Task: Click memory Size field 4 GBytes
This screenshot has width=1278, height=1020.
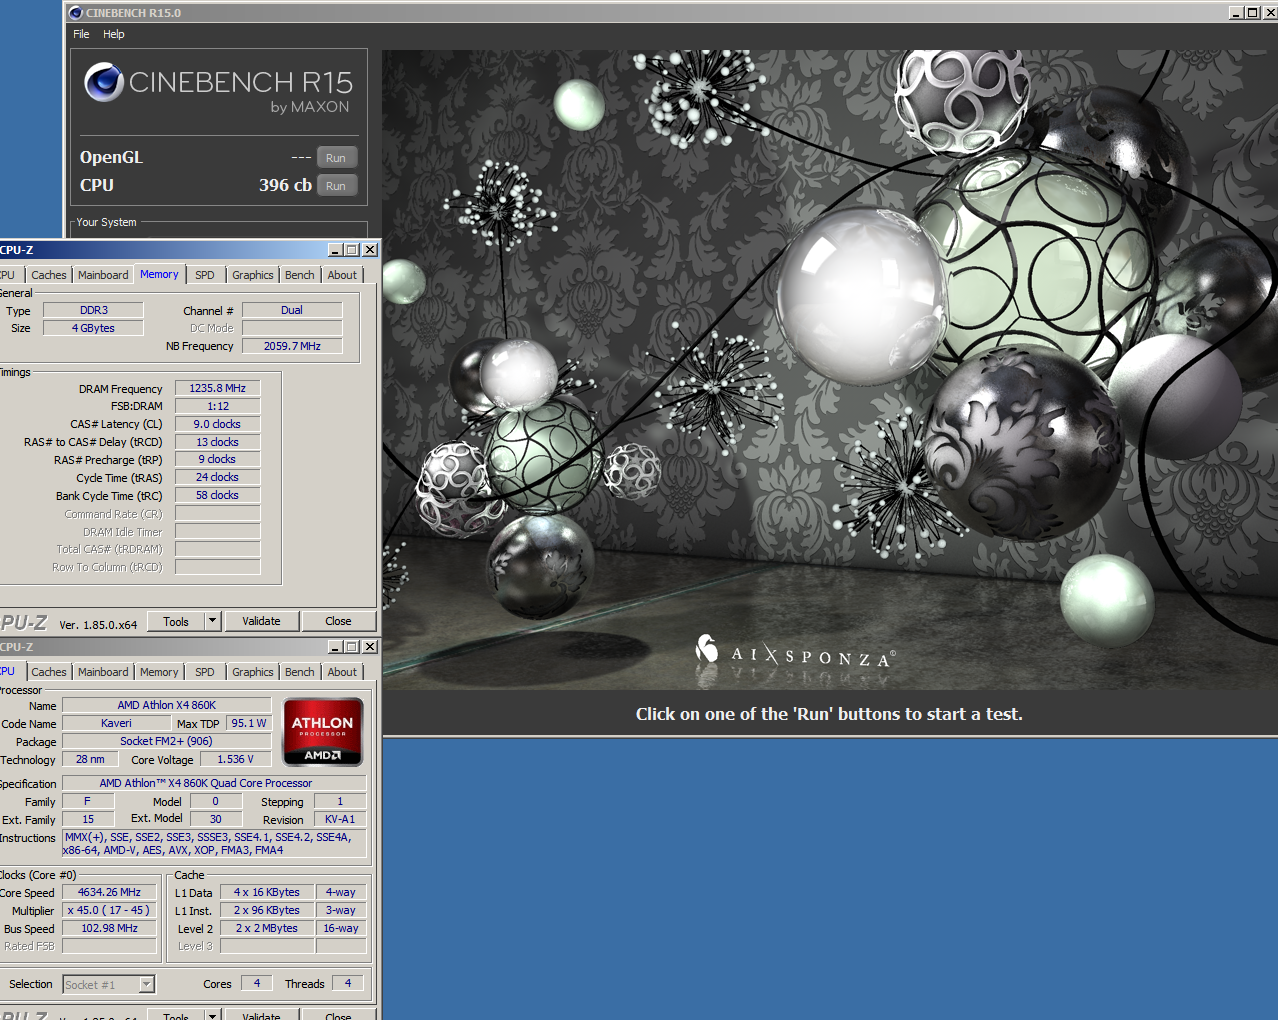Action: [x=93, y=328]
